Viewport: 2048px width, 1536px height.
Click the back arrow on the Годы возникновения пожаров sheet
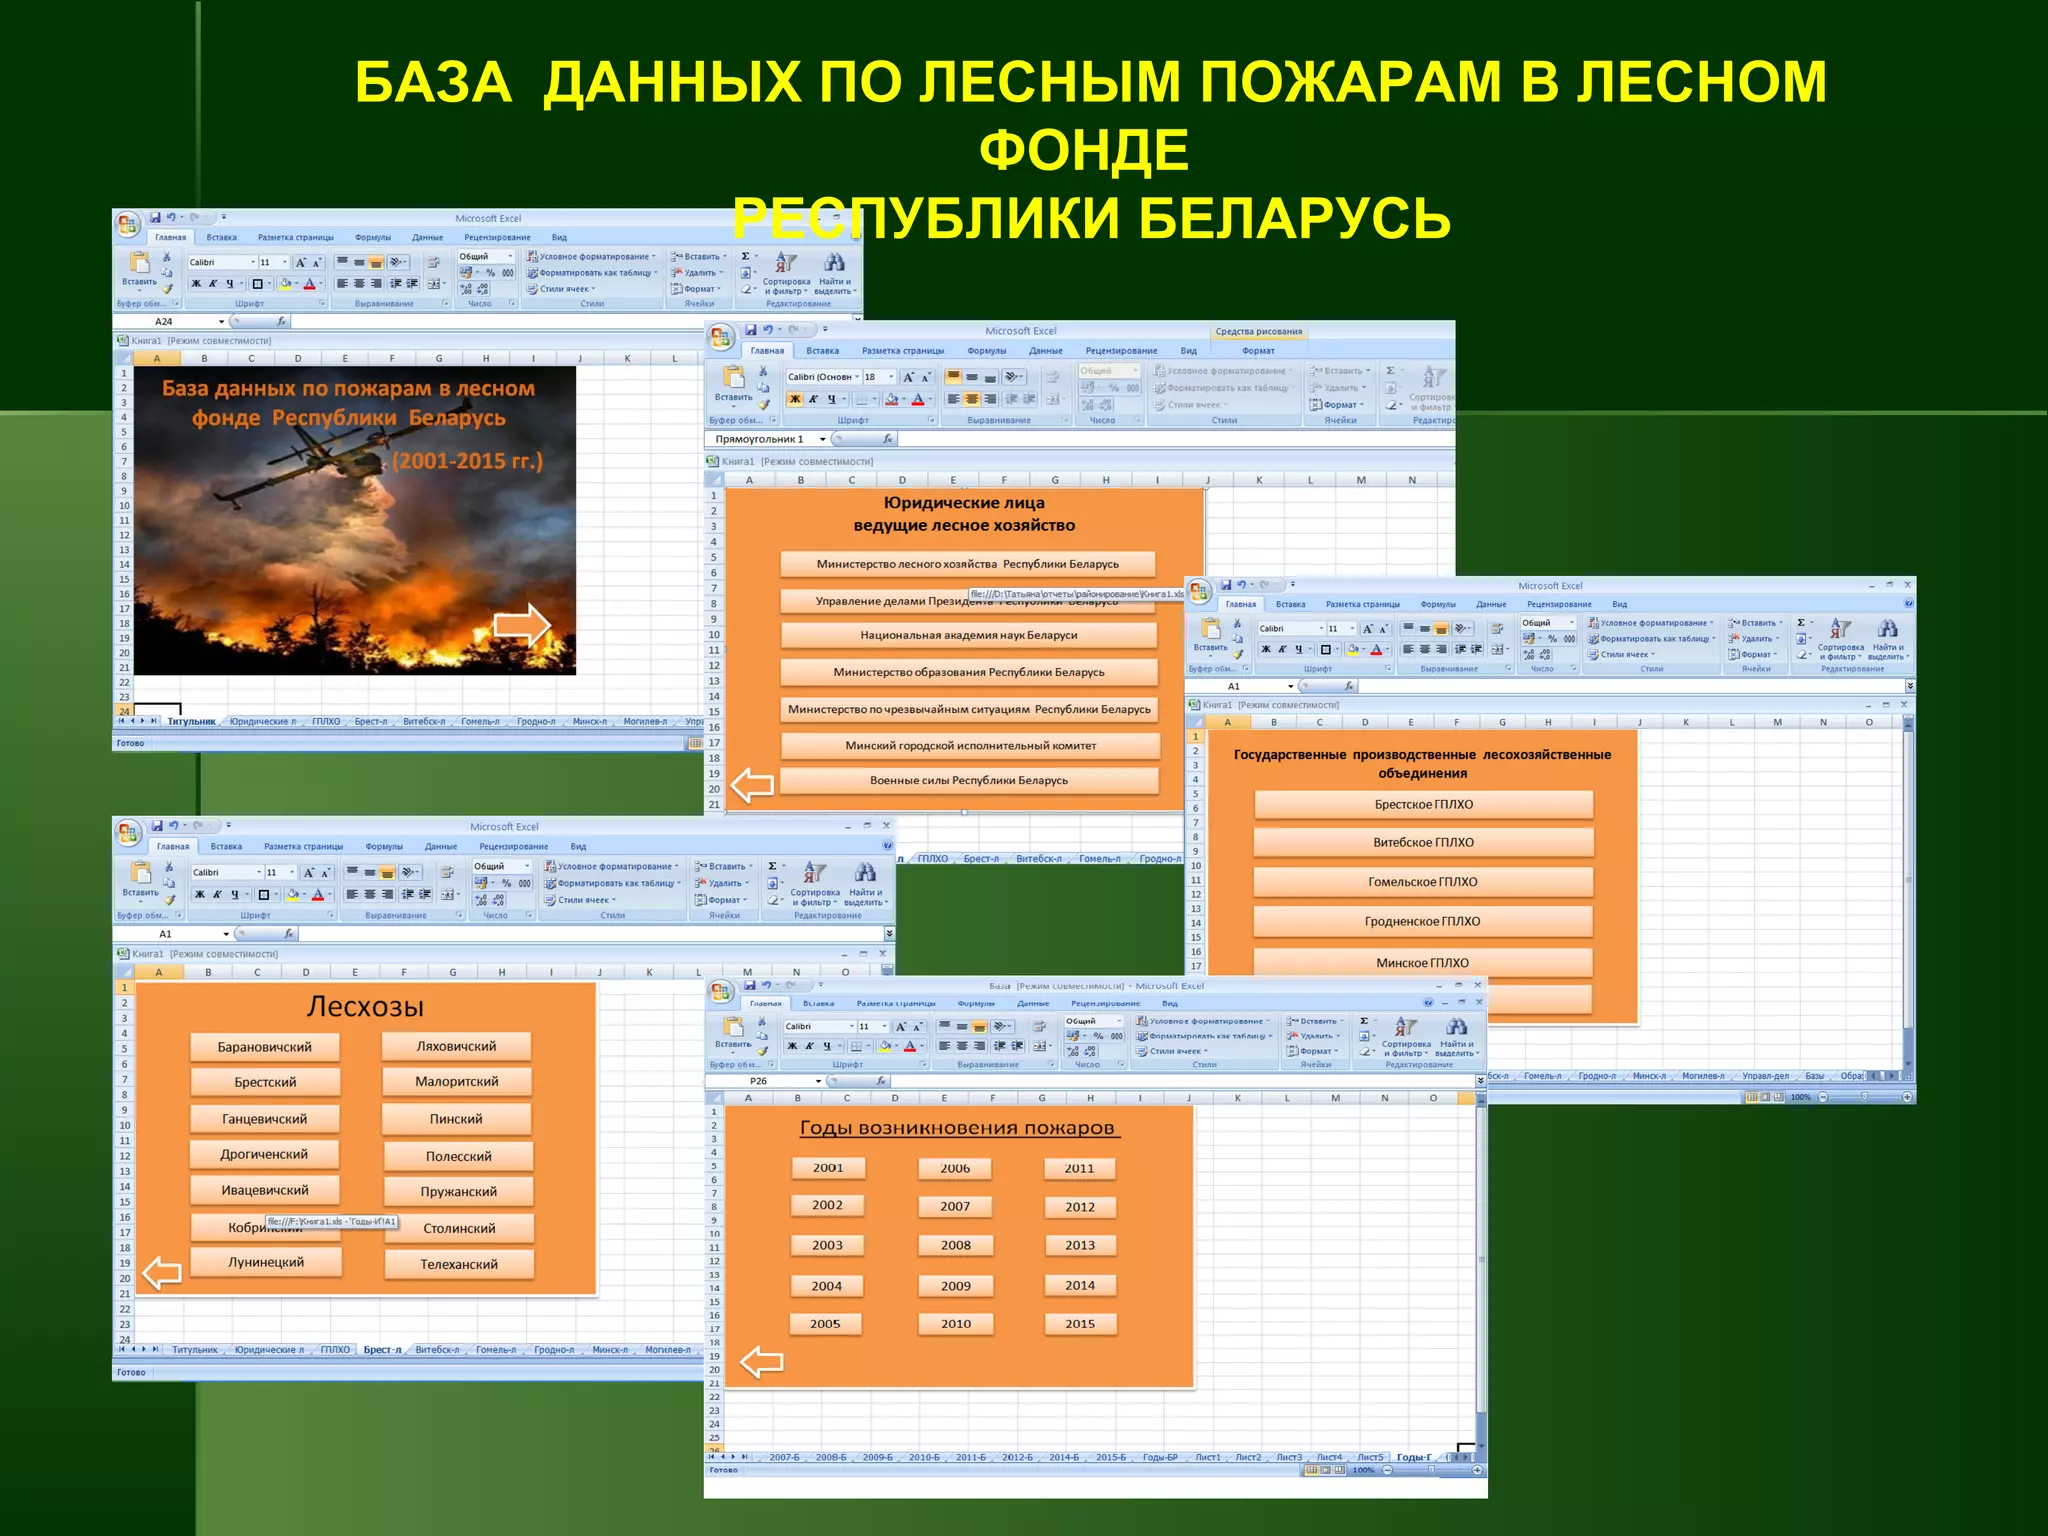click(x=762, y=1361)
